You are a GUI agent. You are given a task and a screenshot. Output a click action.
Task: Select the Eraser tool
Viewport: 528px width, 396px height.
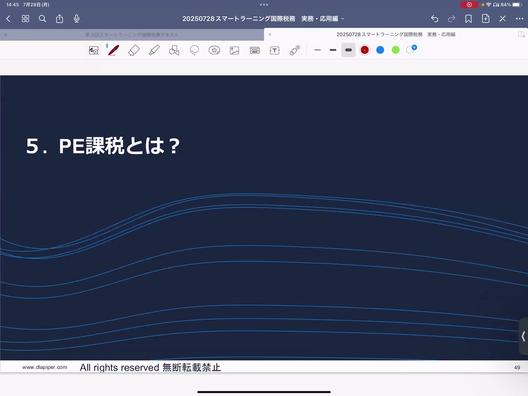(134, 51)
